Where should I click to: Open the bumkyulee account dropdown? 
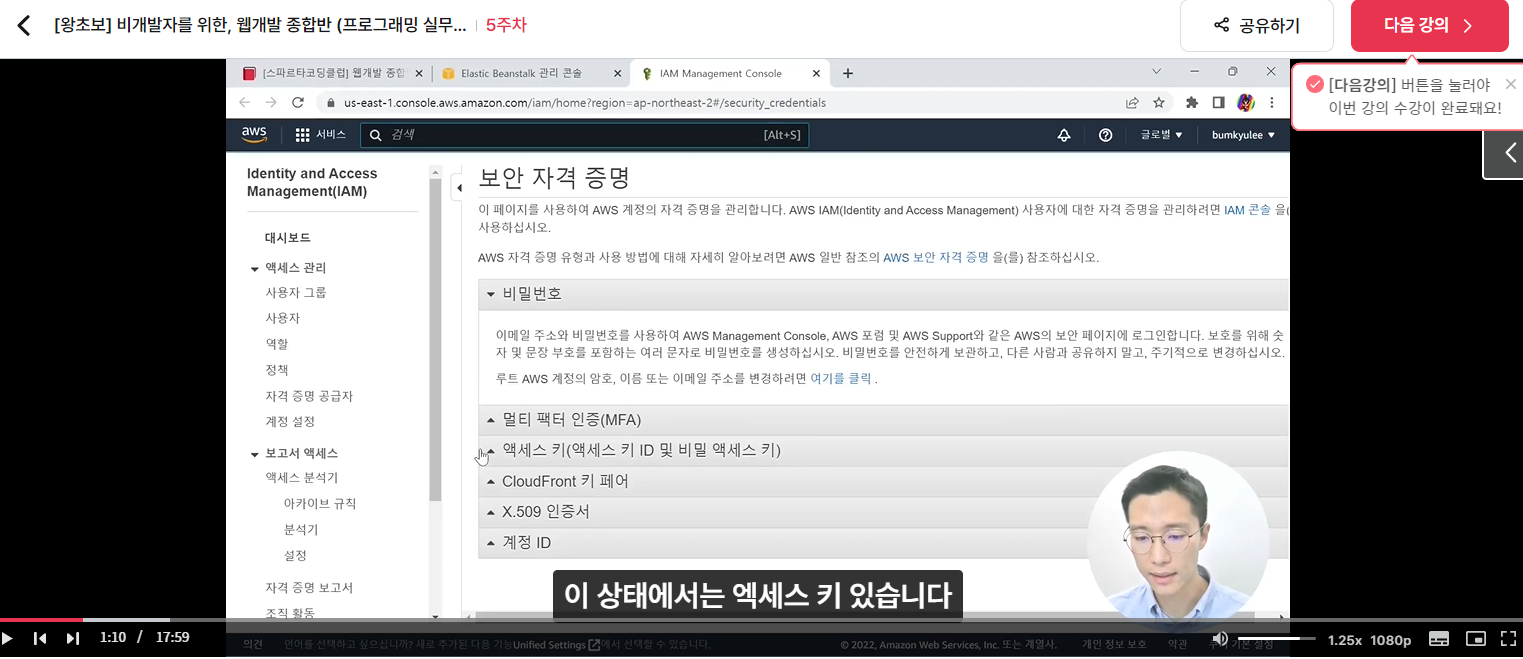[1243, 135]
